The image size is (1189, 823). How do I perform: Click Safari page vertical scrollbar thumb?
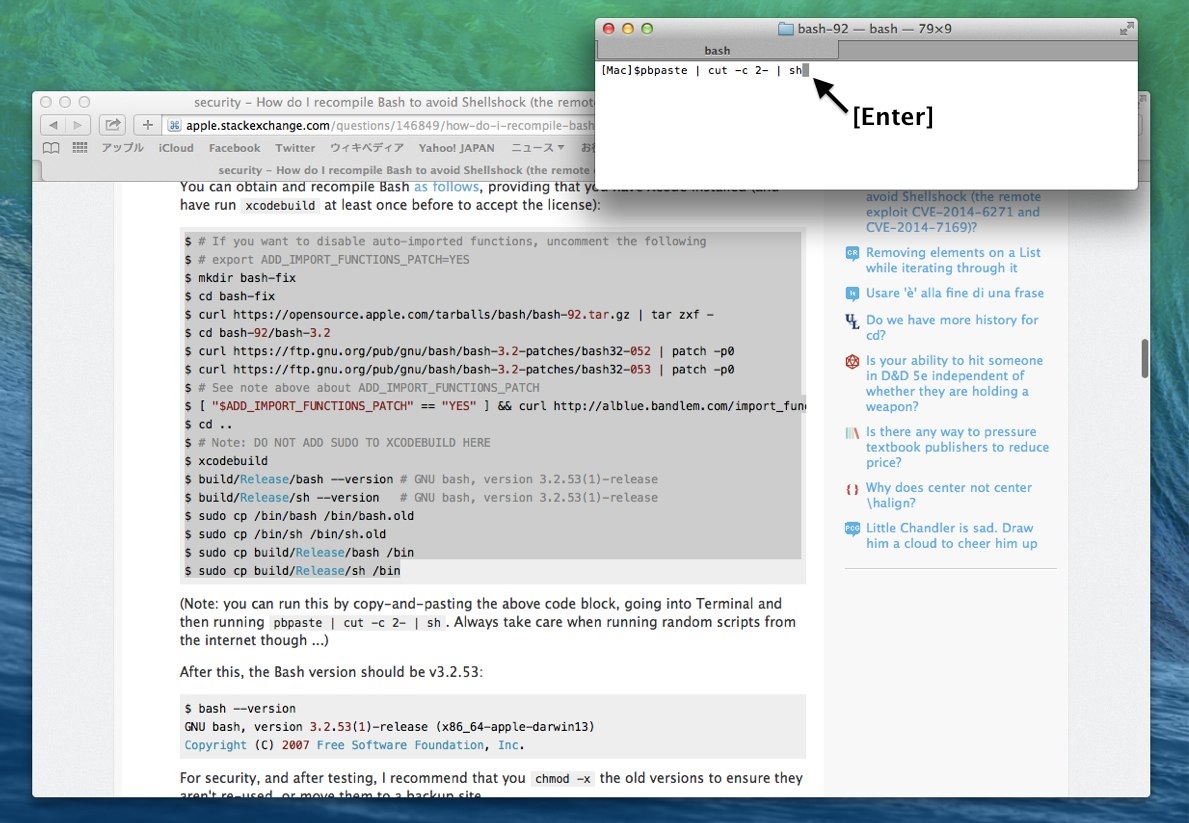click(1144, 358)
